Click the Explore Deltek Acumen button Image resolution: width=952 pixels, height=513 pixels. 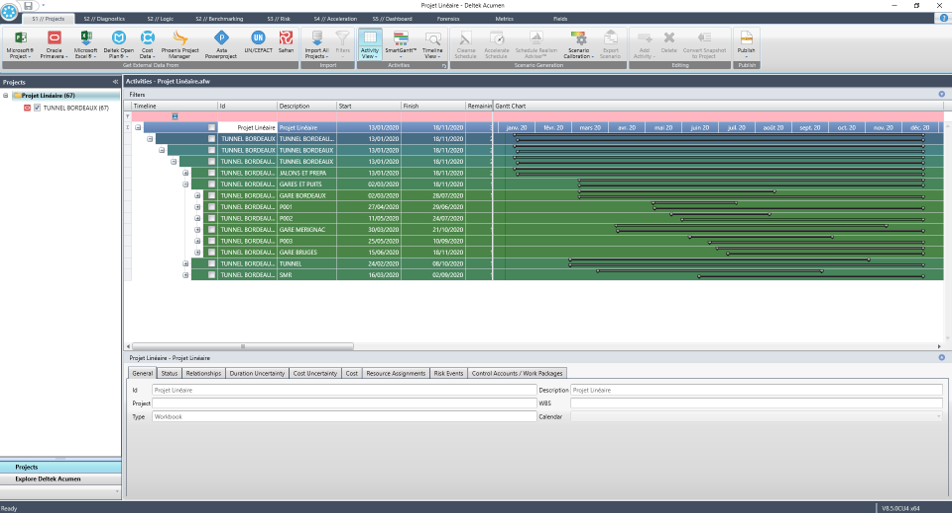click(x=61, y=479)
